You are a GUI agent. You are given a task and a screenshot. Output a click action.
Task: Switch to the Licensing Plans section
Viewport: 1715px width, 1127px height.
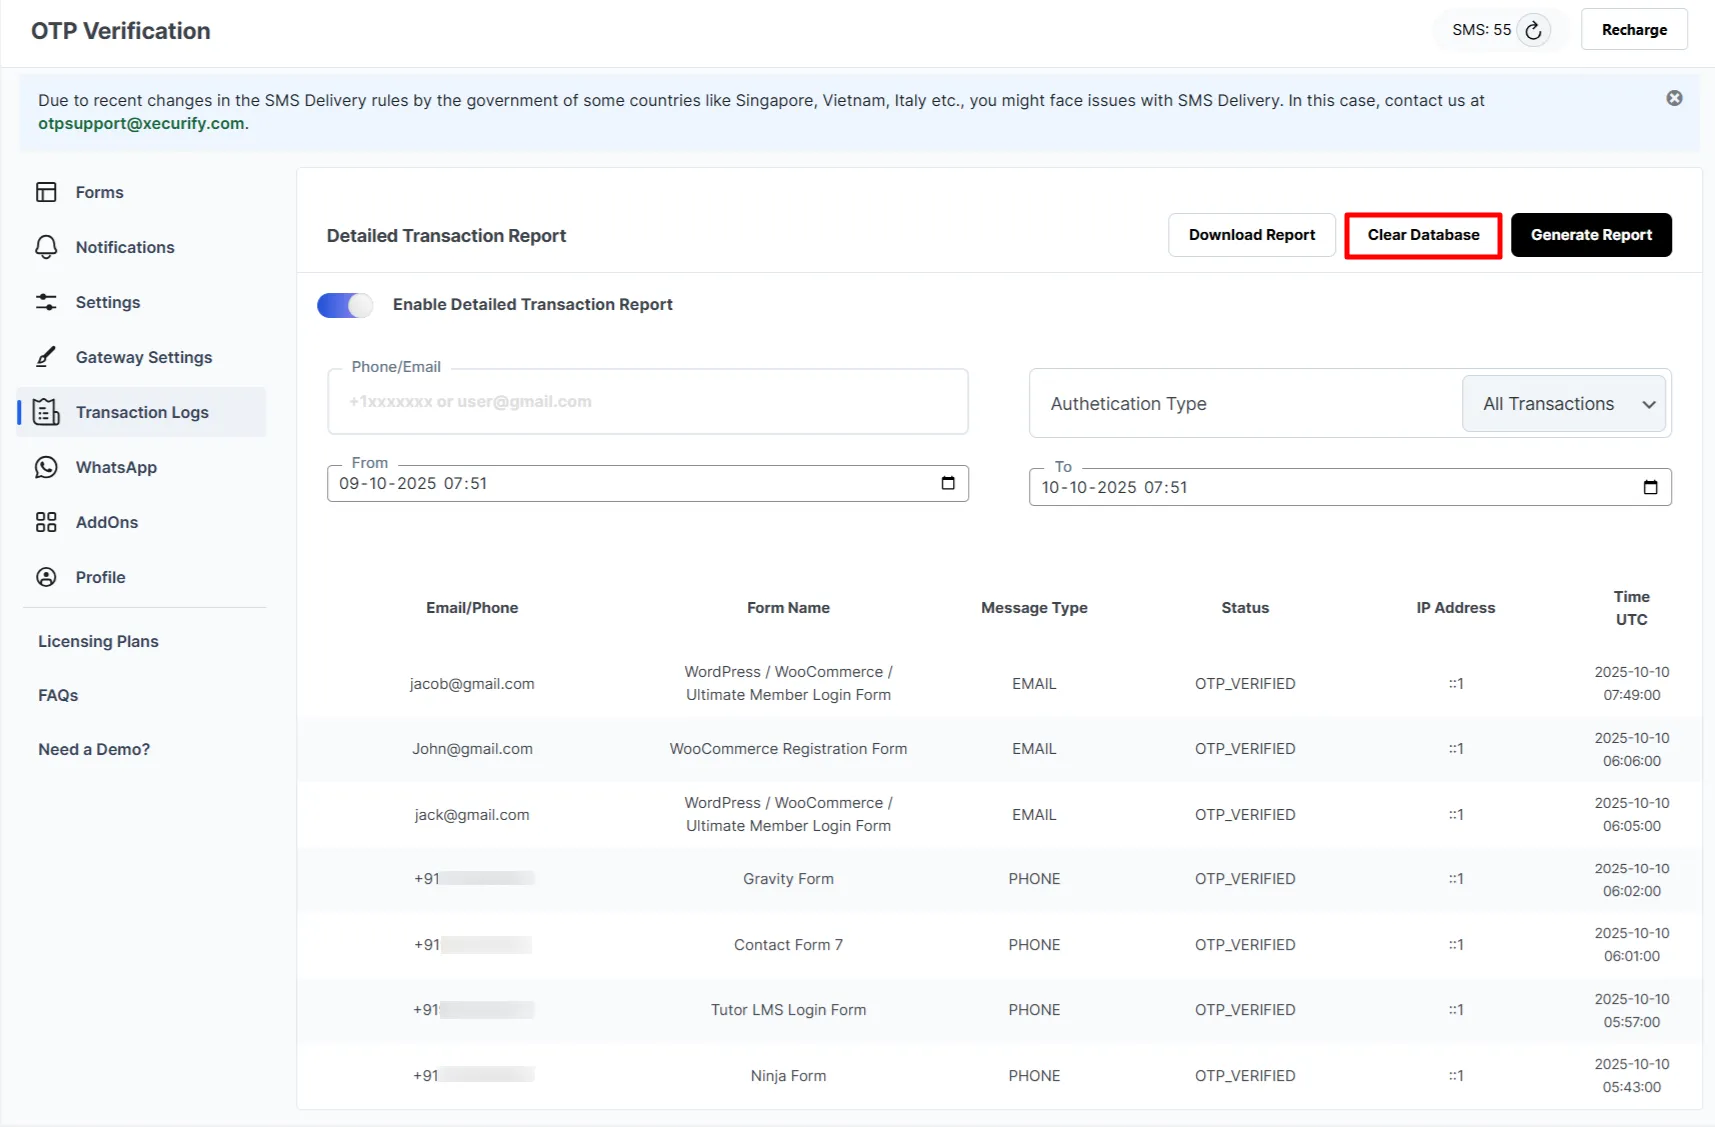[98, 641]
